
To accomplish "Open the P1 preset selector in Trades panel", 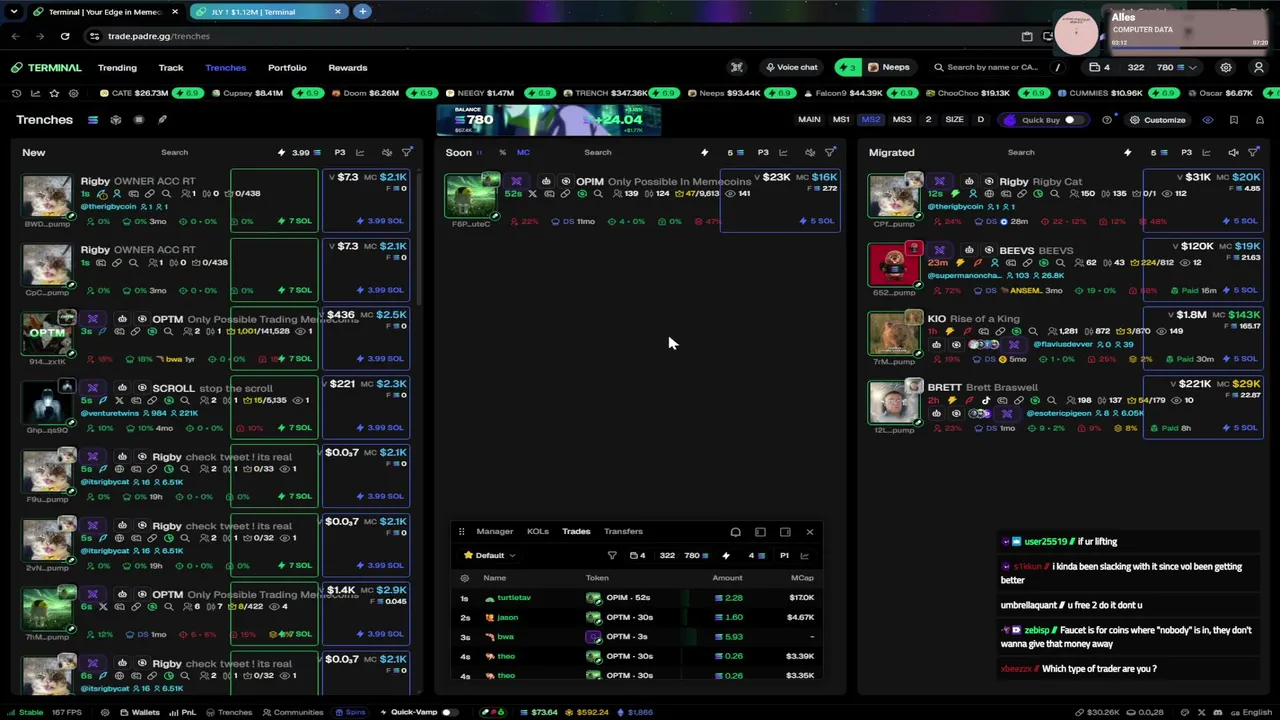I will pos(784,555).
